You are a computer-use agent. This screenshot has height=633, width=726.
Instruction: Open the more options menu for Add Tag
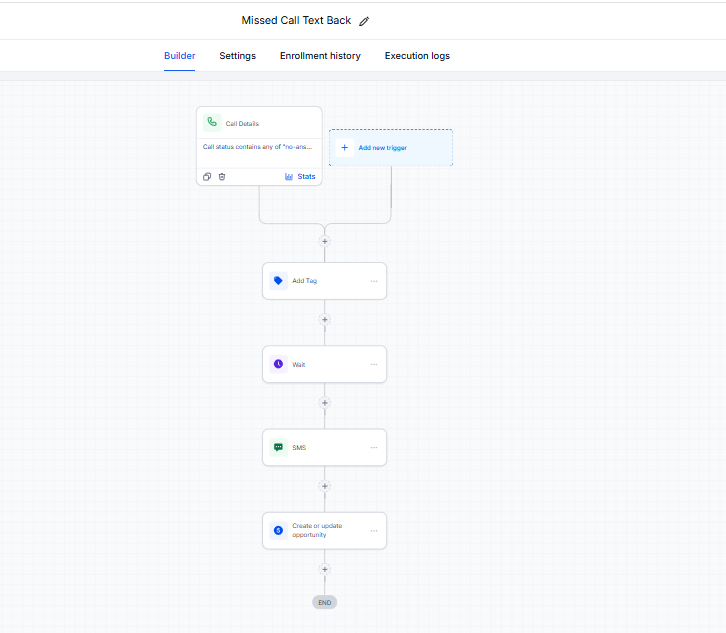click(374, 281)
